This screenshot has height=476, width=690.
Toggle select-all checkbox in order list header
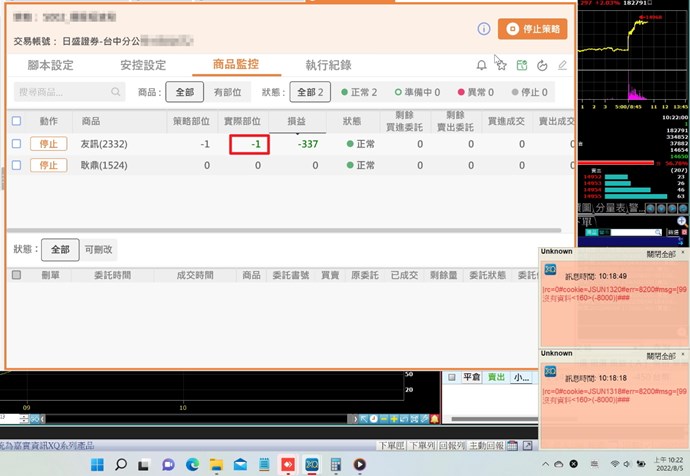click(x=16, y=274)
